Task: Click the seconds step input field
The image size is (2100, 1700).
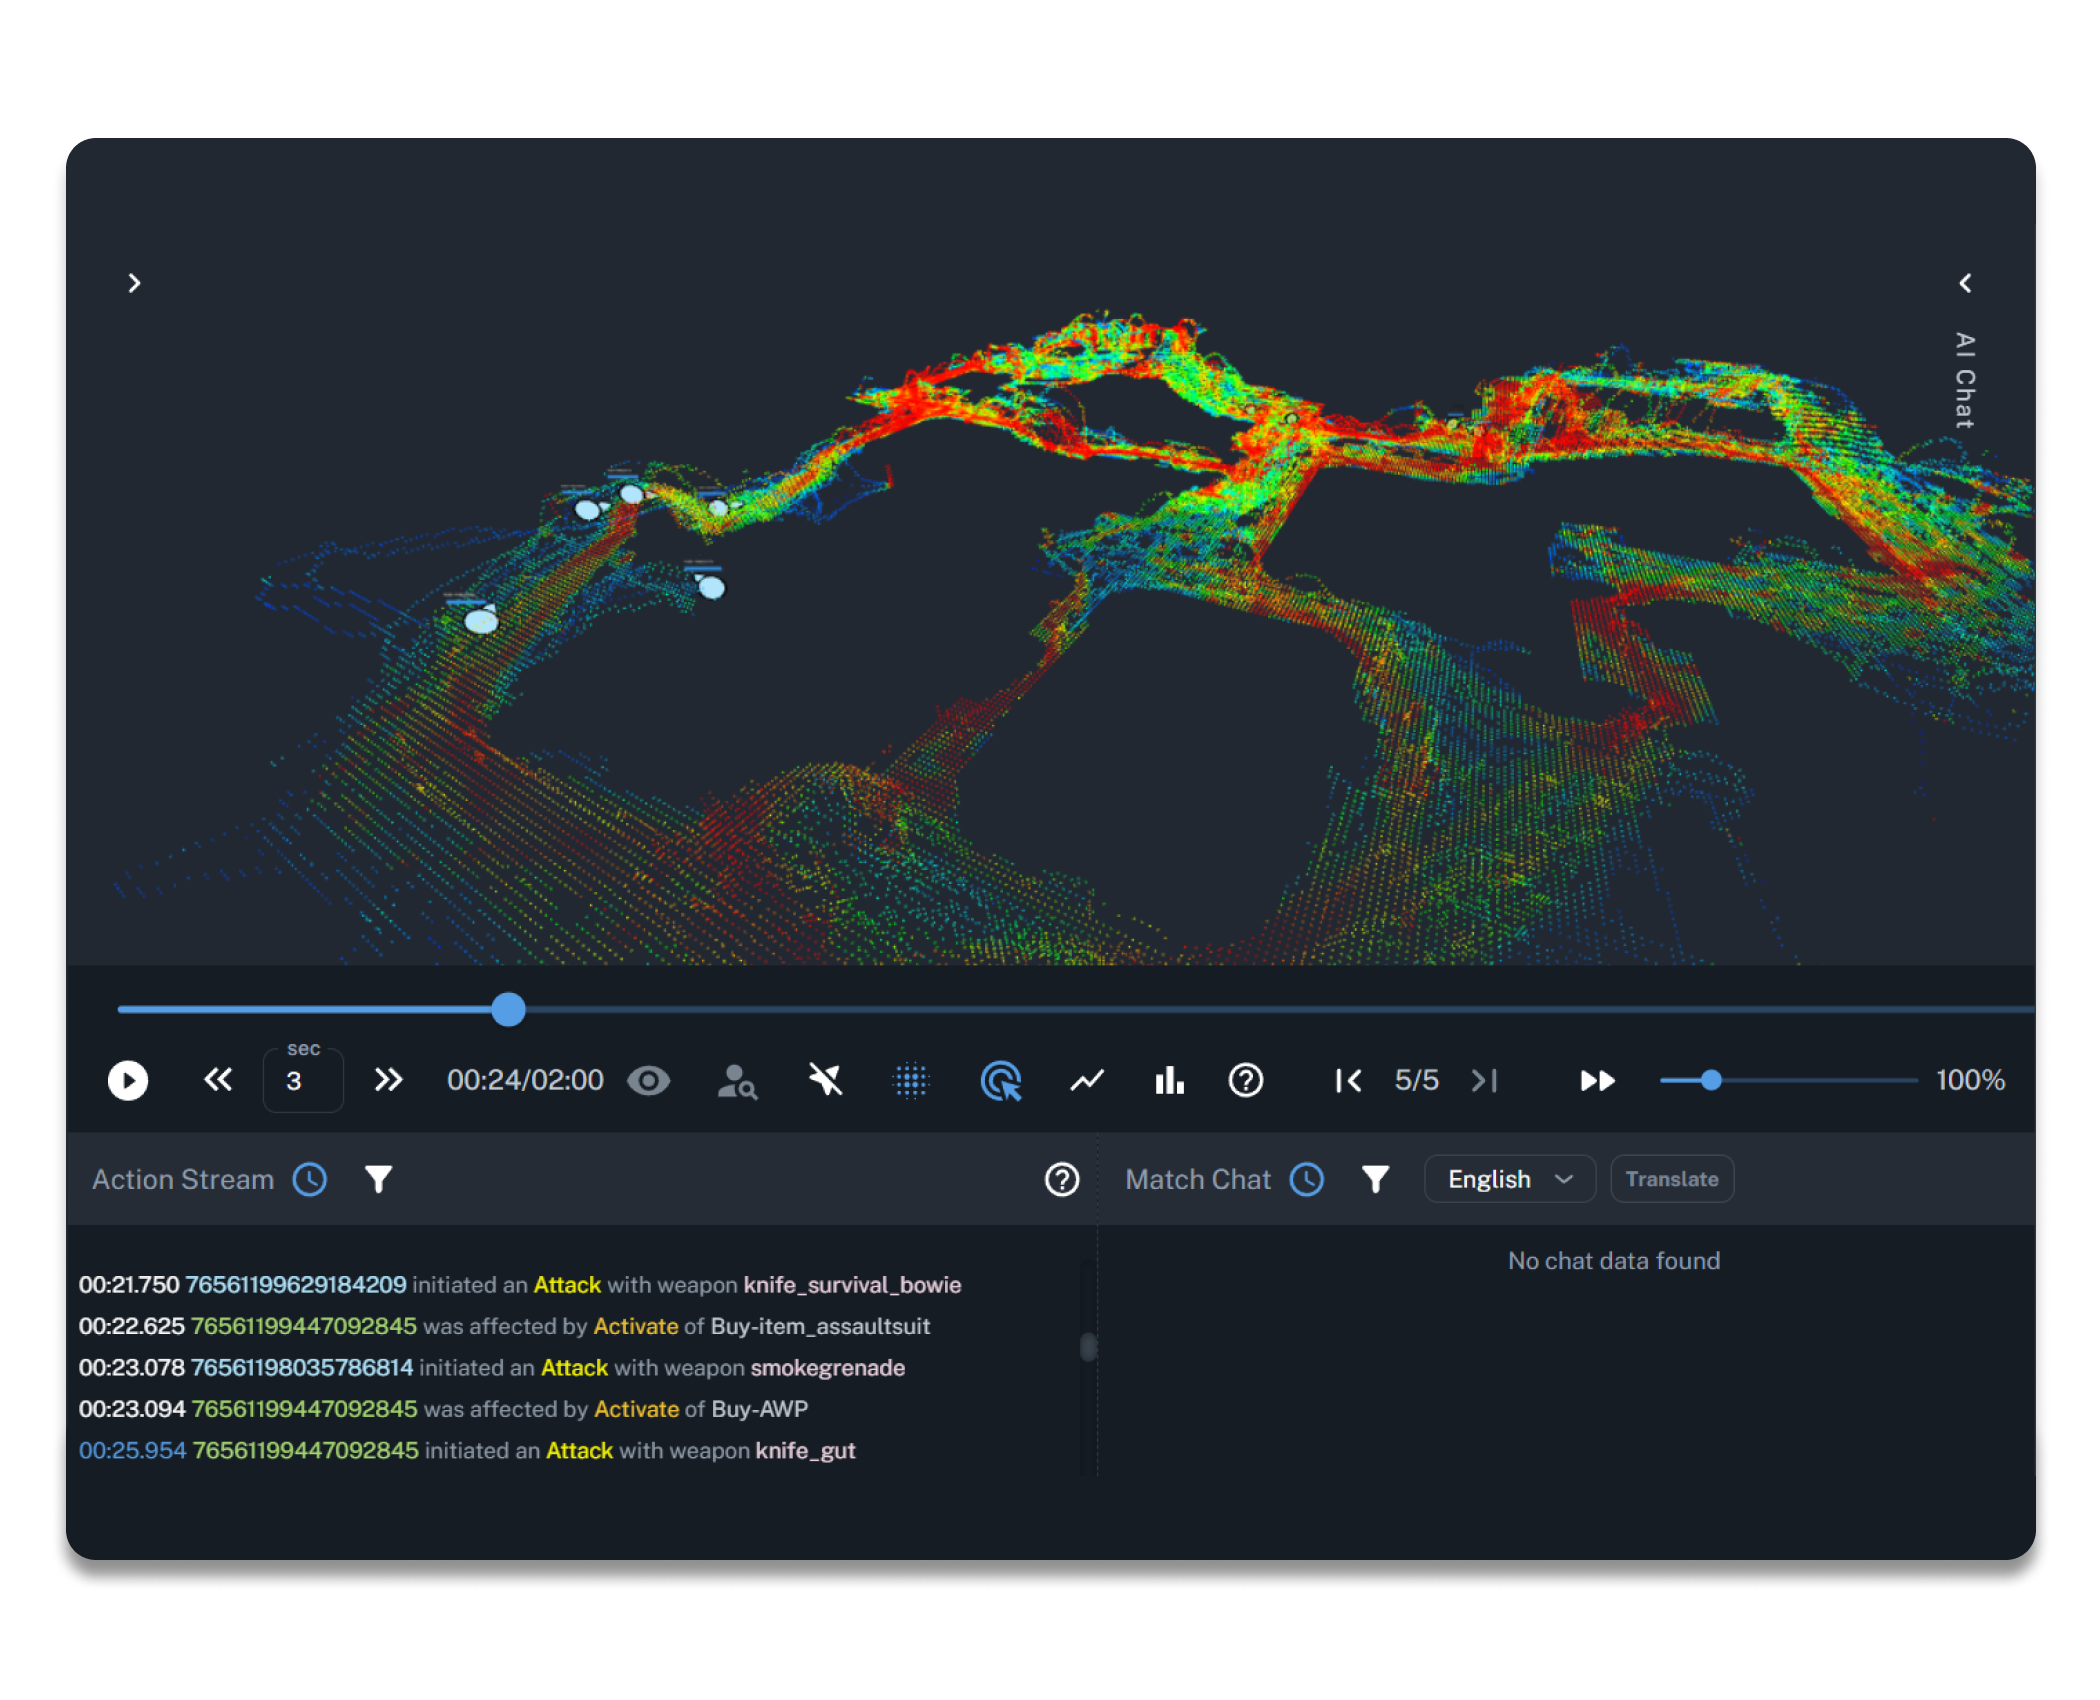Action: coord(303,1081)
